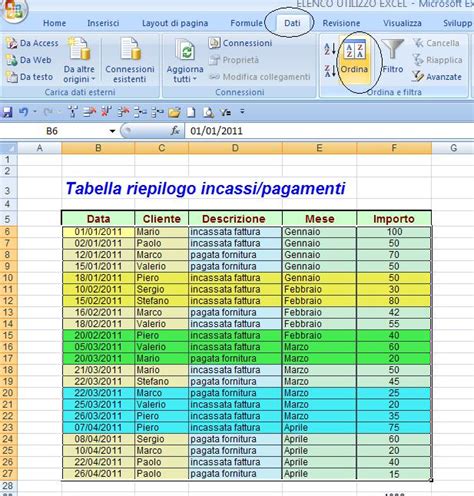Sort descending Z to A
Image resolution: width=474 pixels, height=496 pixels.
coord(329,71)
